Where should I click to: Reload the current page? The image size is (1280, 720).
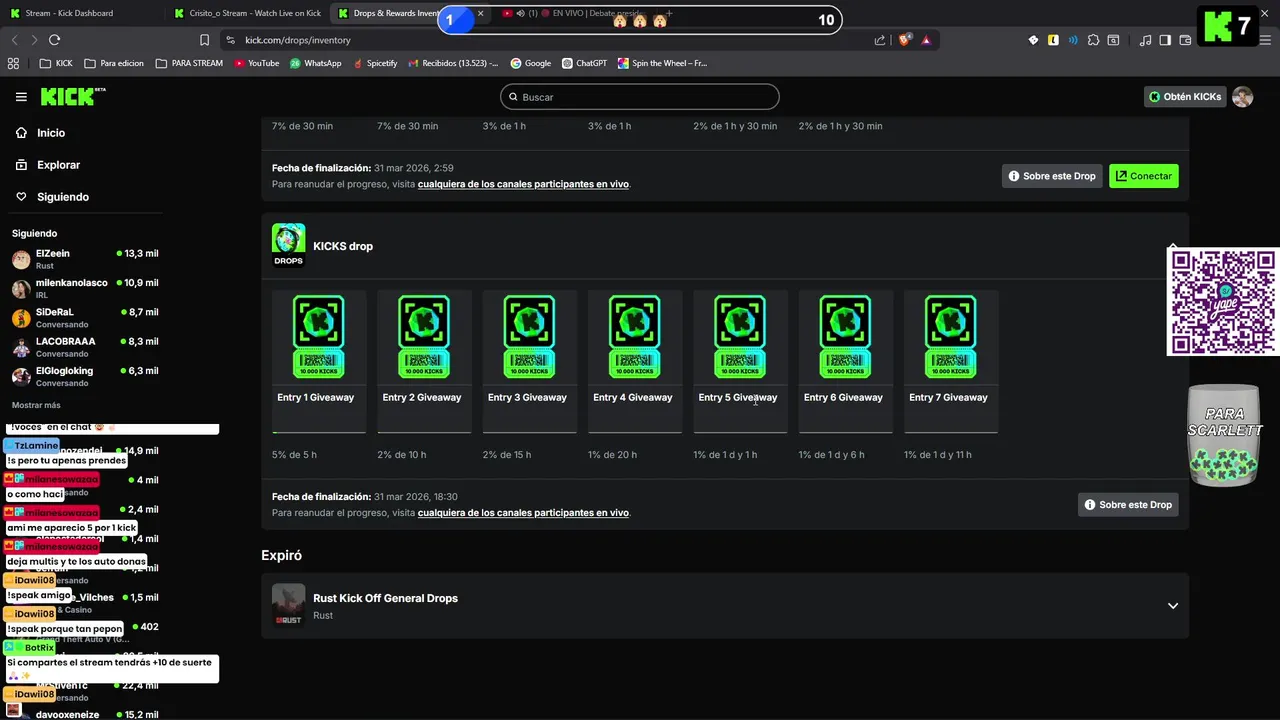point(54,40)
